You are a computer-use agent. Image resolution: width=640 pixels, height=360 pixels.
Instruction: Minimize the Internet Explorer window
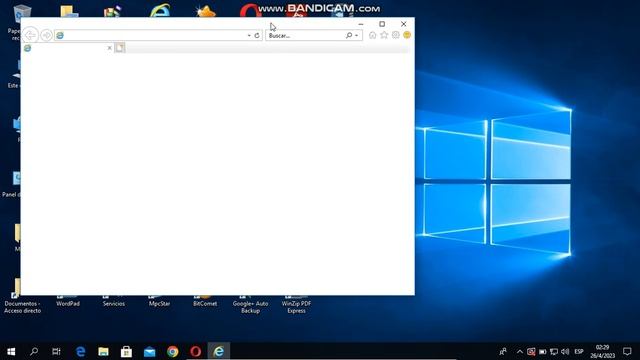pyautogui.click(x=360, y=24)
